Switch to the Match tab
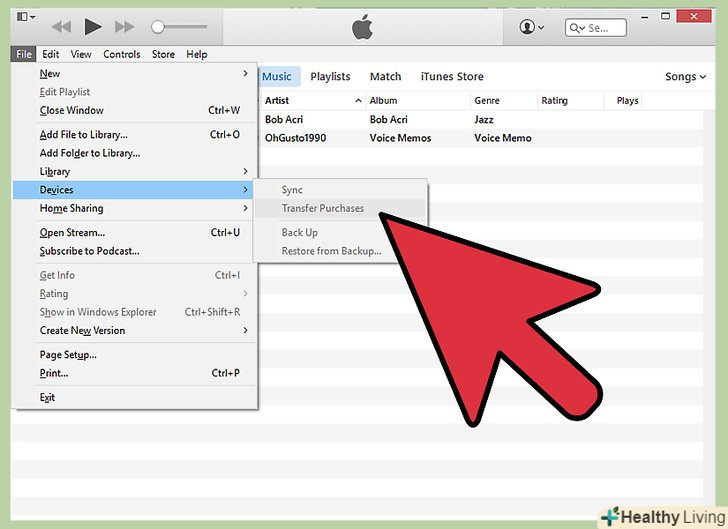The width and height of the screenshot is (728, 529). pos(385,77)
